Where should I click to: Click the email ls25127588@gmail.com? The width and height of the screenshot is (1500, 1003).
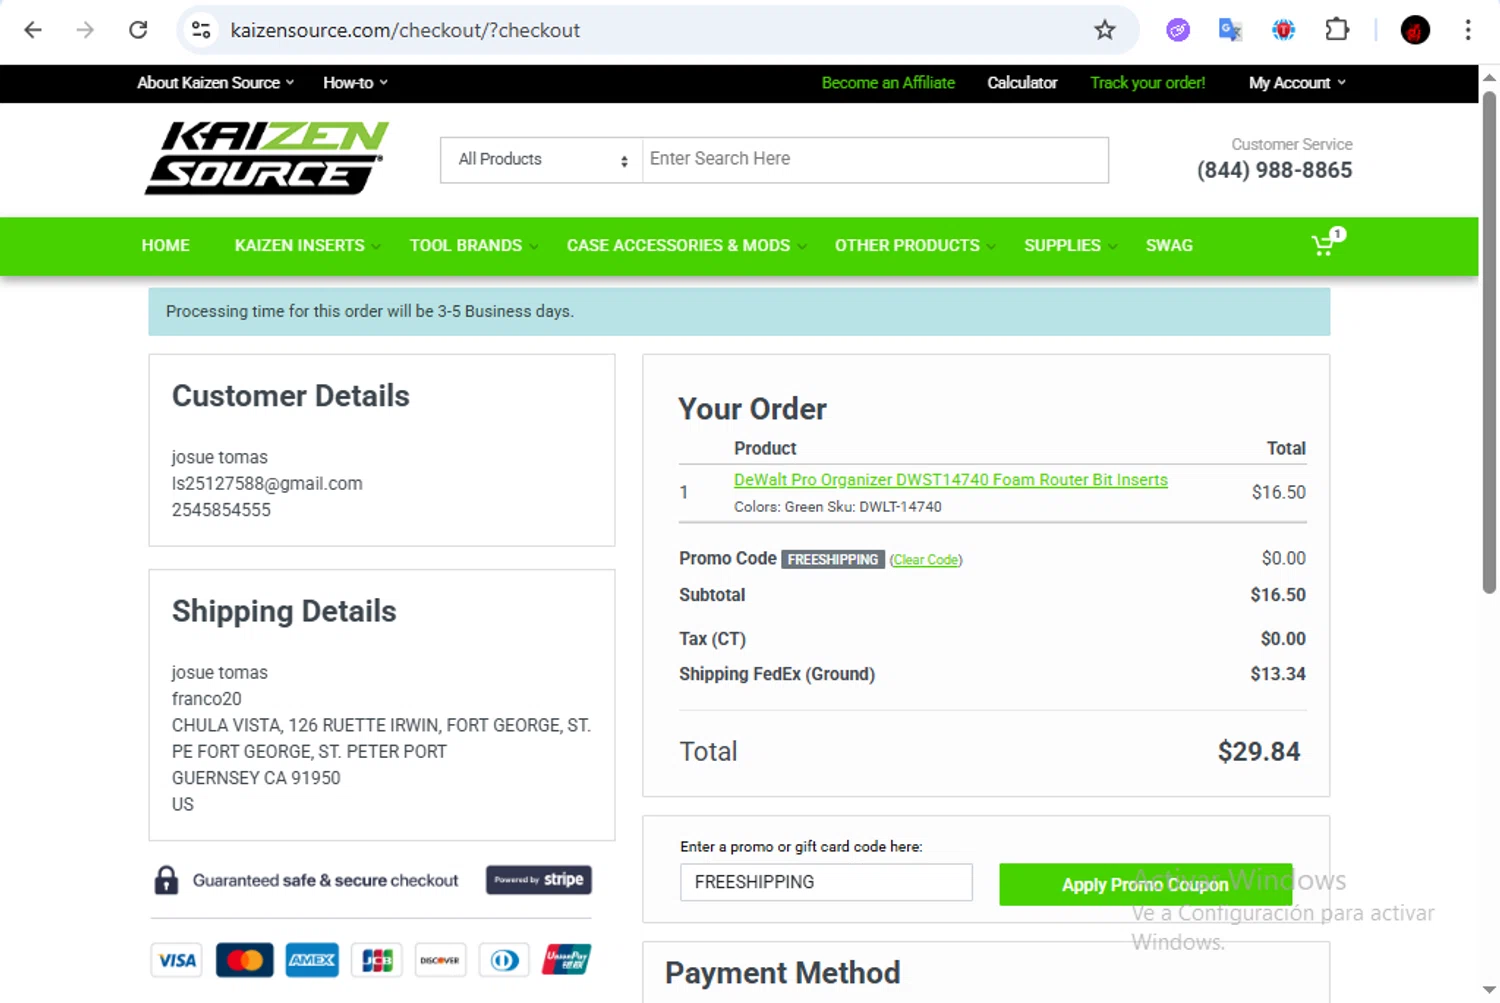click(267, 483)
